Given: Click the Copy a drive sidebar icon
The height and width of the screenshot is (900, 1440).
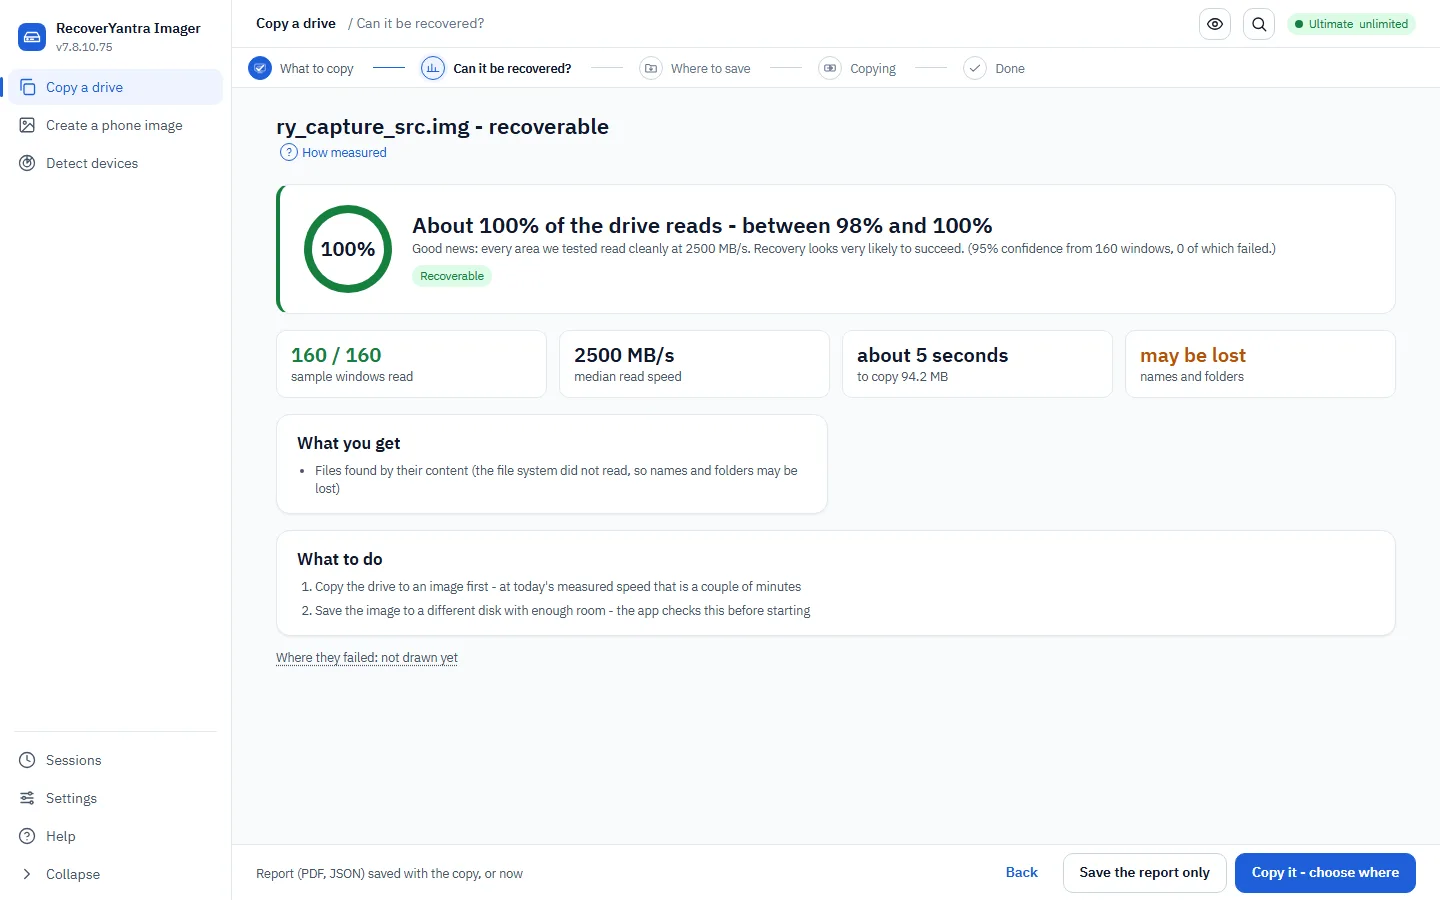Looking at the screenshot, I should [28, 87].
